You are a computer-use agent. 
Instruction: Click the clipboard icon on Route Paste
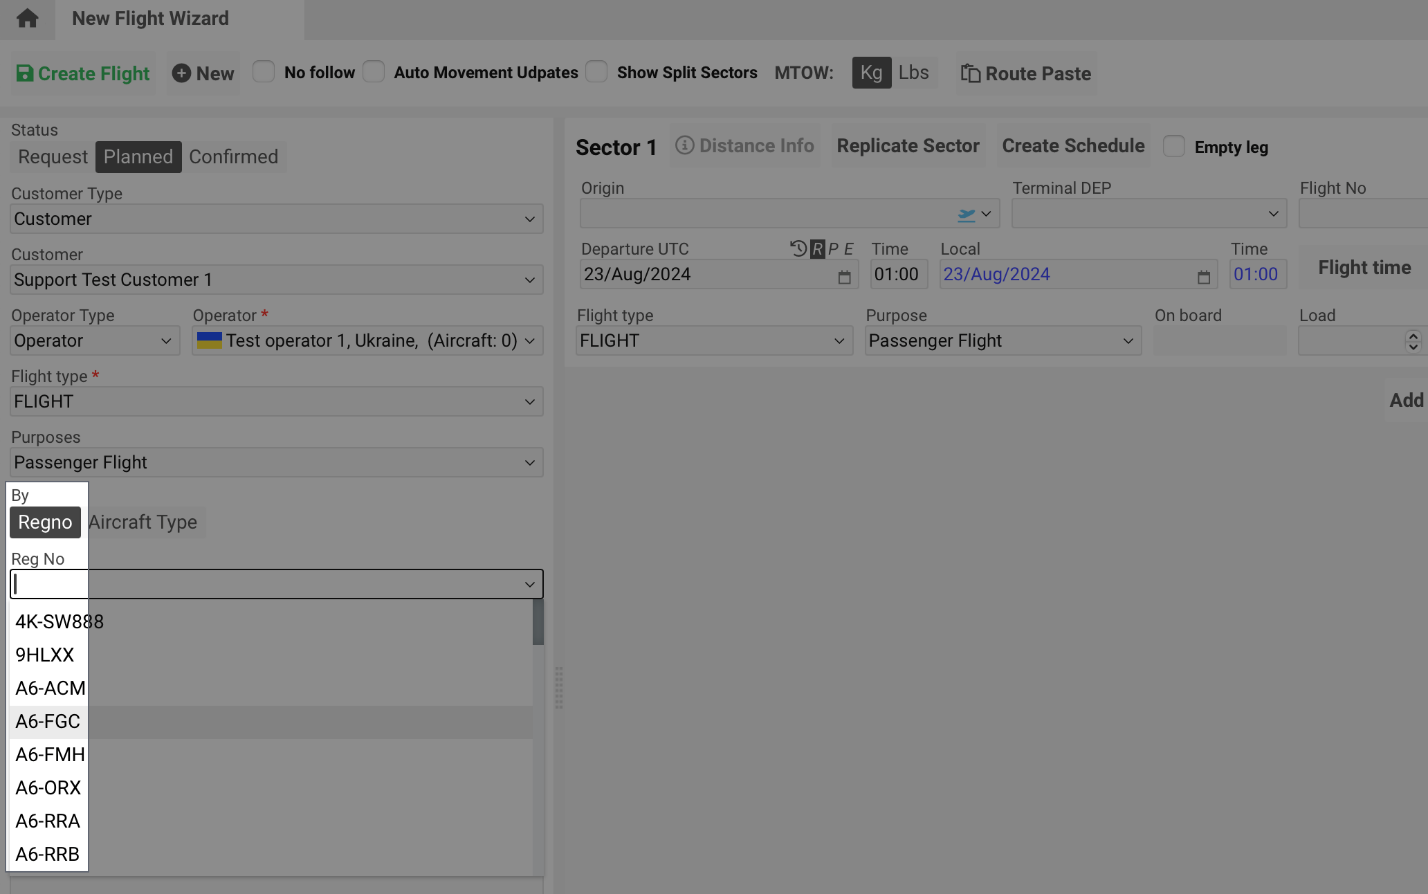coord(969,73)
